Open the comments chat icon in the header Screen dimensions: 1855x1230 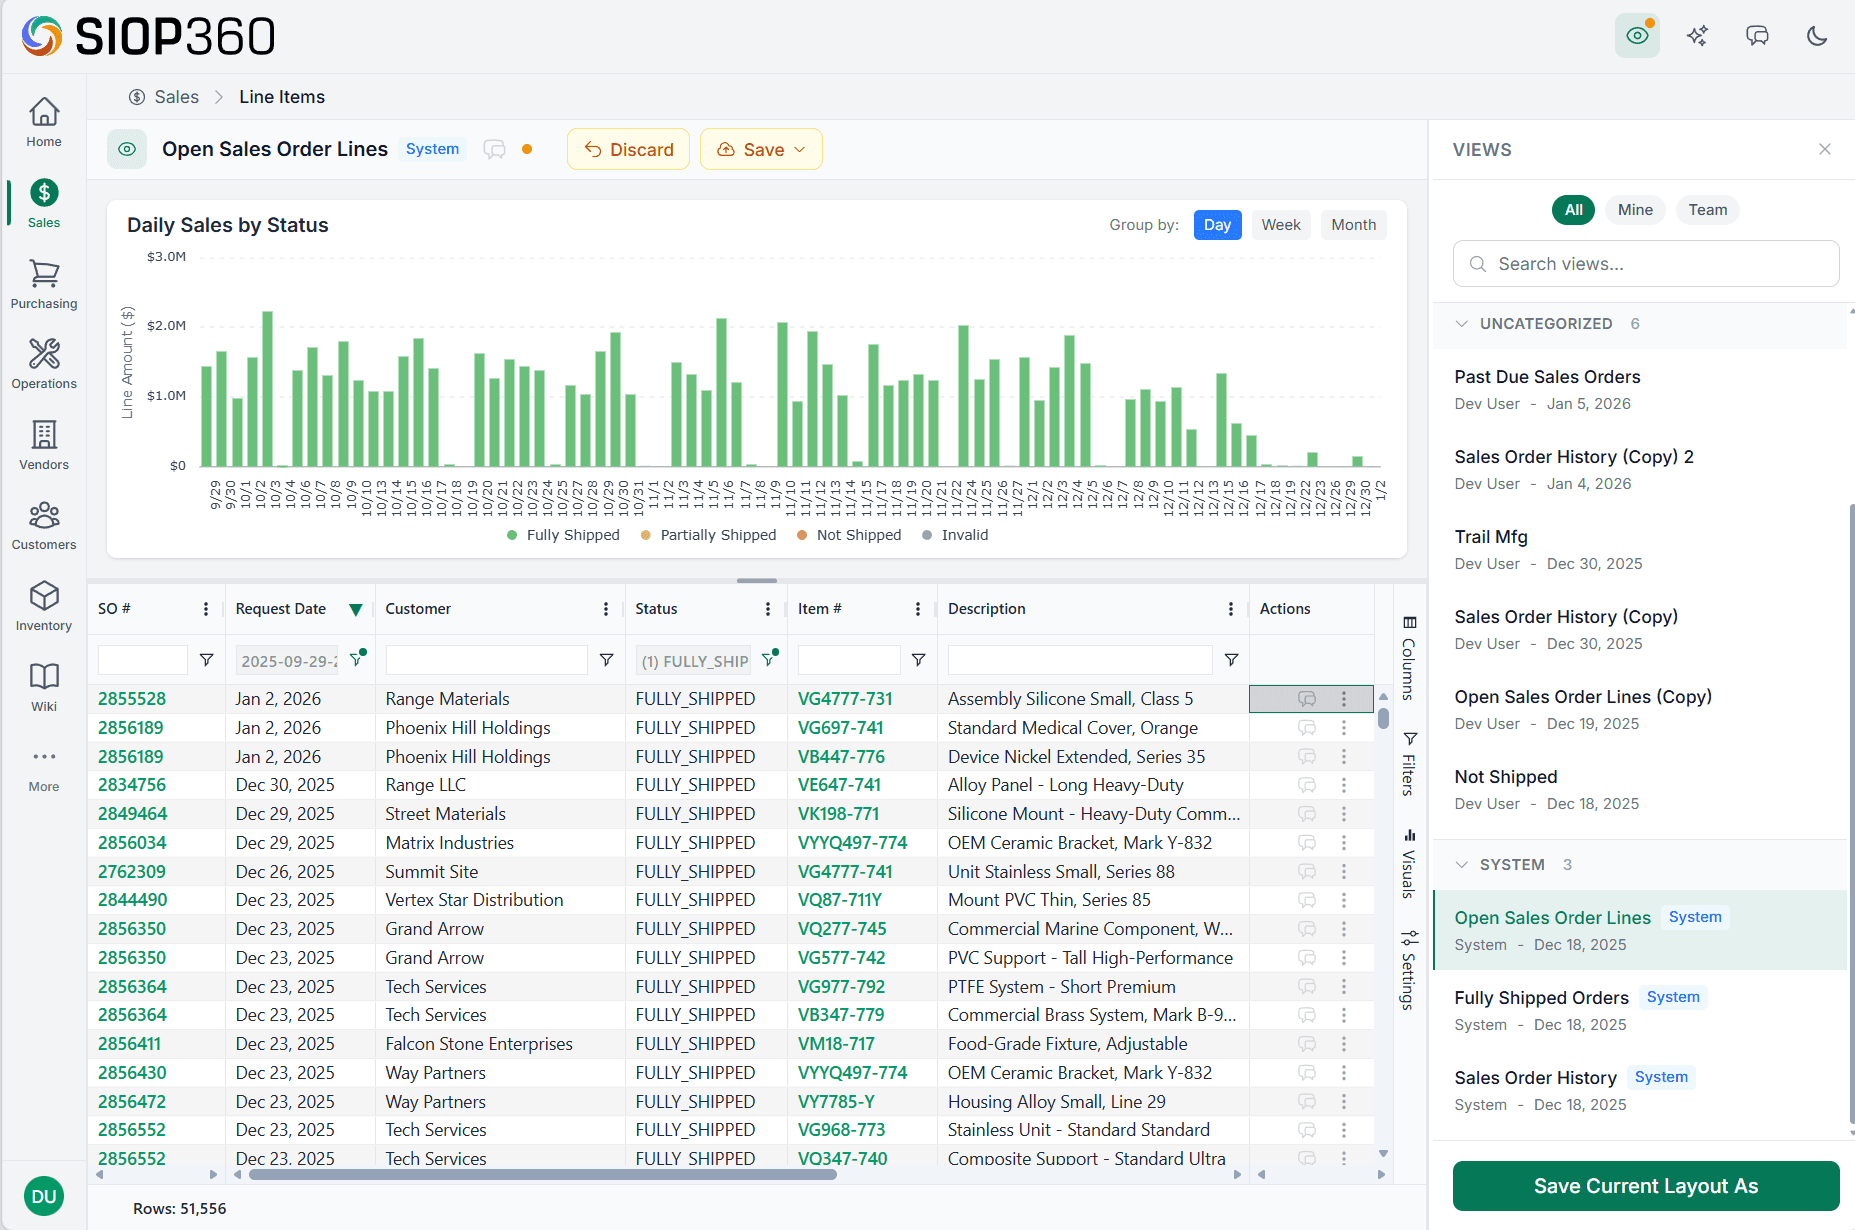[x=1757, y=35]
